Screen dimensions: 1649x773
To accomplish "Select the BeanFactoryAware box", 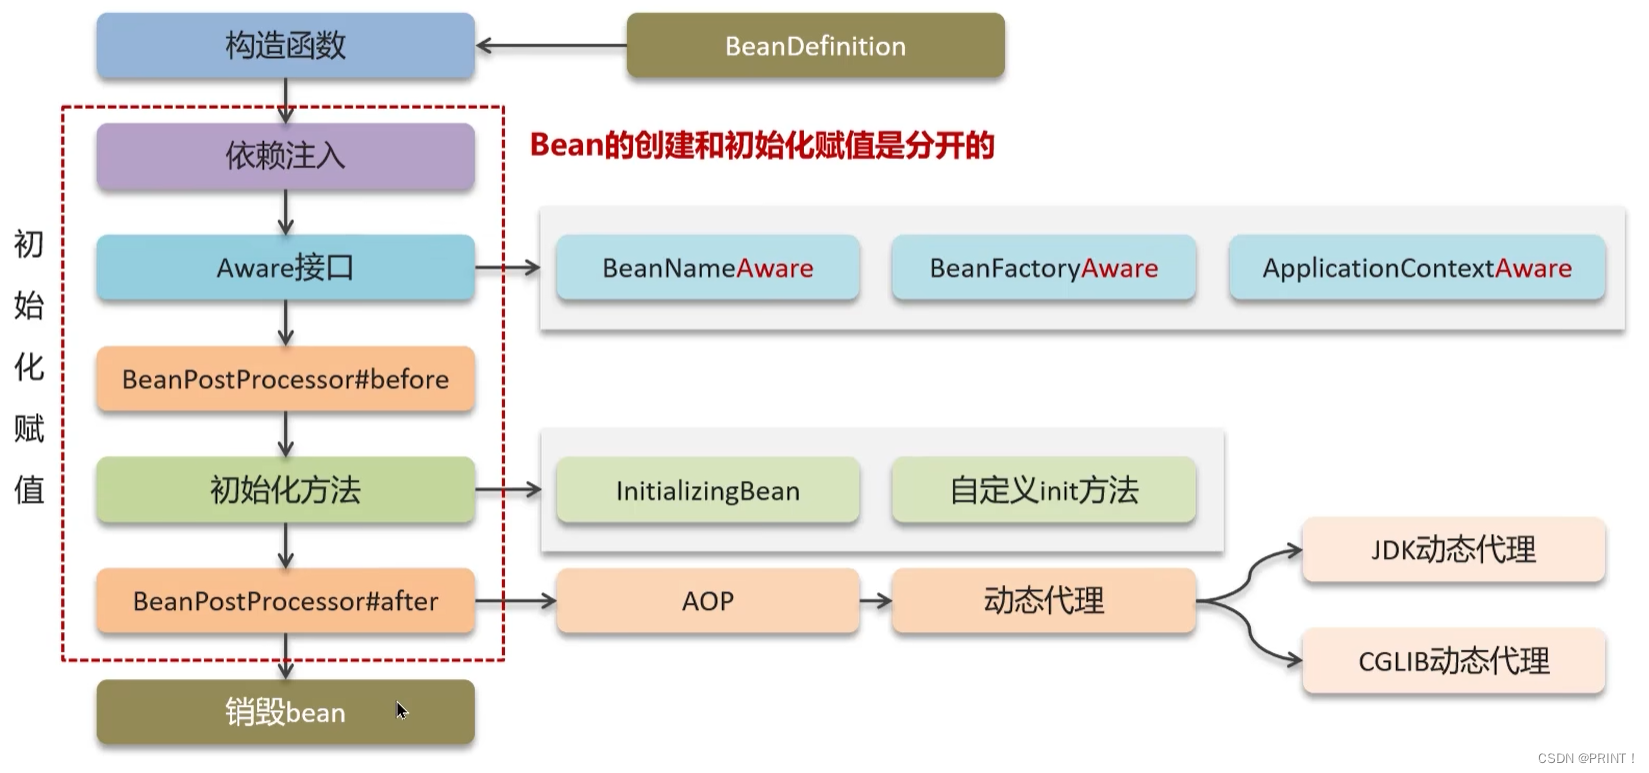I will 1044,267.
